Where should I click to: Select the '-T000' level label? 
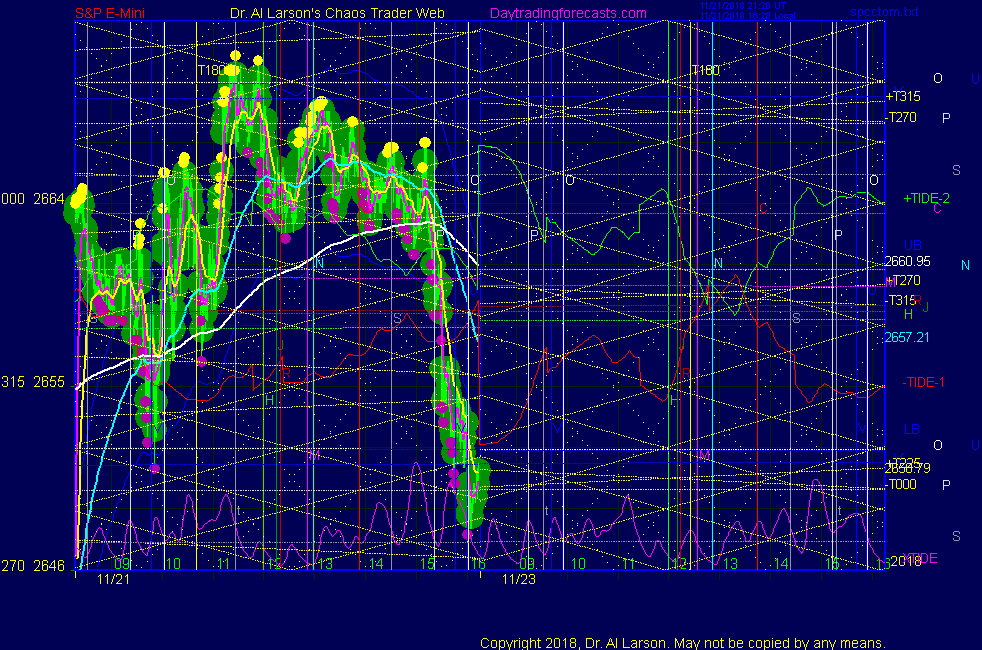click(x=901, y=484)
